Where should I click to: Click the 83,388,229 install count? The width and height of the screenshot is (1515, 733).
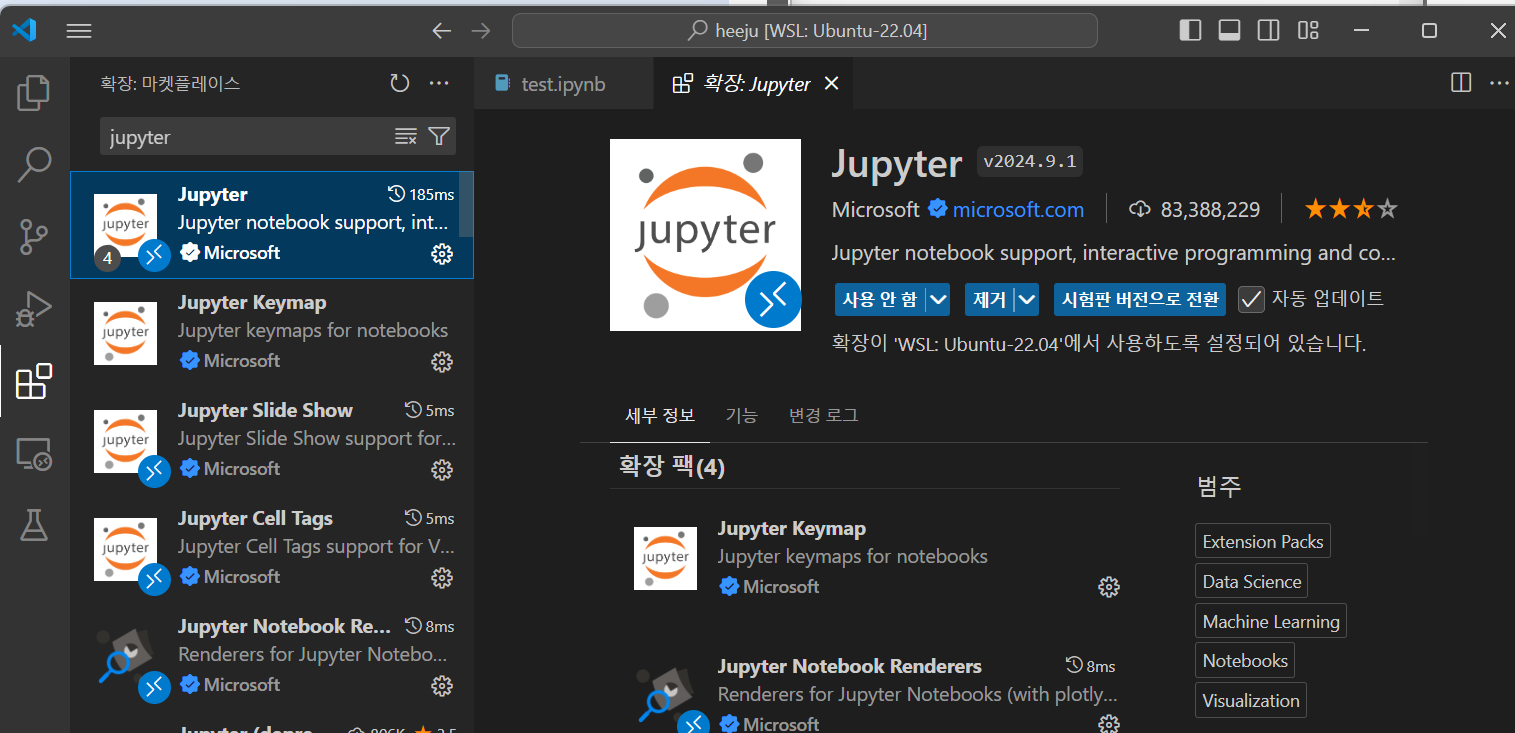click(1196, 210)
